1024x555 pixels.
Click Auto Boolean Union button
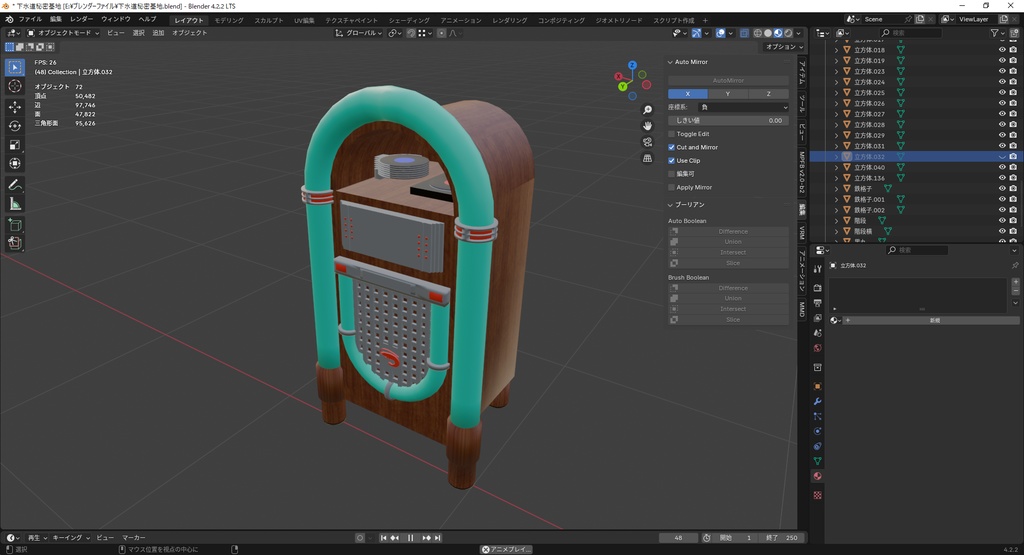click(x=728, y=242)
